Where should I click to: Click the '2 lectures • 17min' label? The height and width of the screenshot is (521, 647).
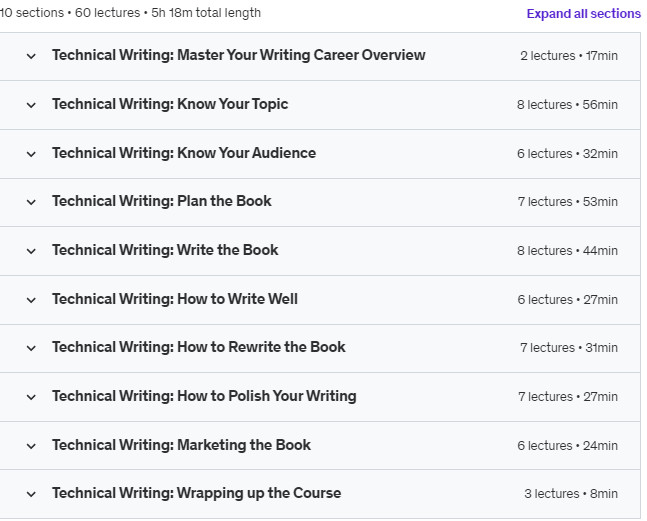pyautogui.click(x=569, y=56)
